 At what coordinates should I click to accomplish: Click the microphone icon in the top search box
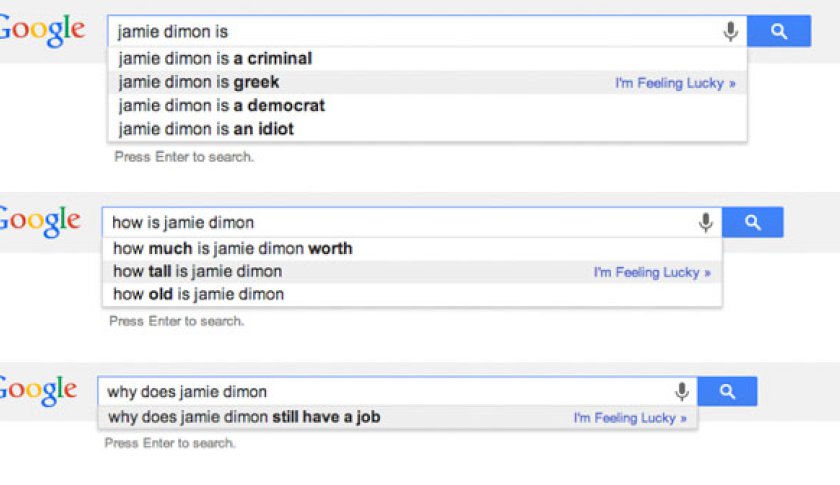click(x=731, y=32)
